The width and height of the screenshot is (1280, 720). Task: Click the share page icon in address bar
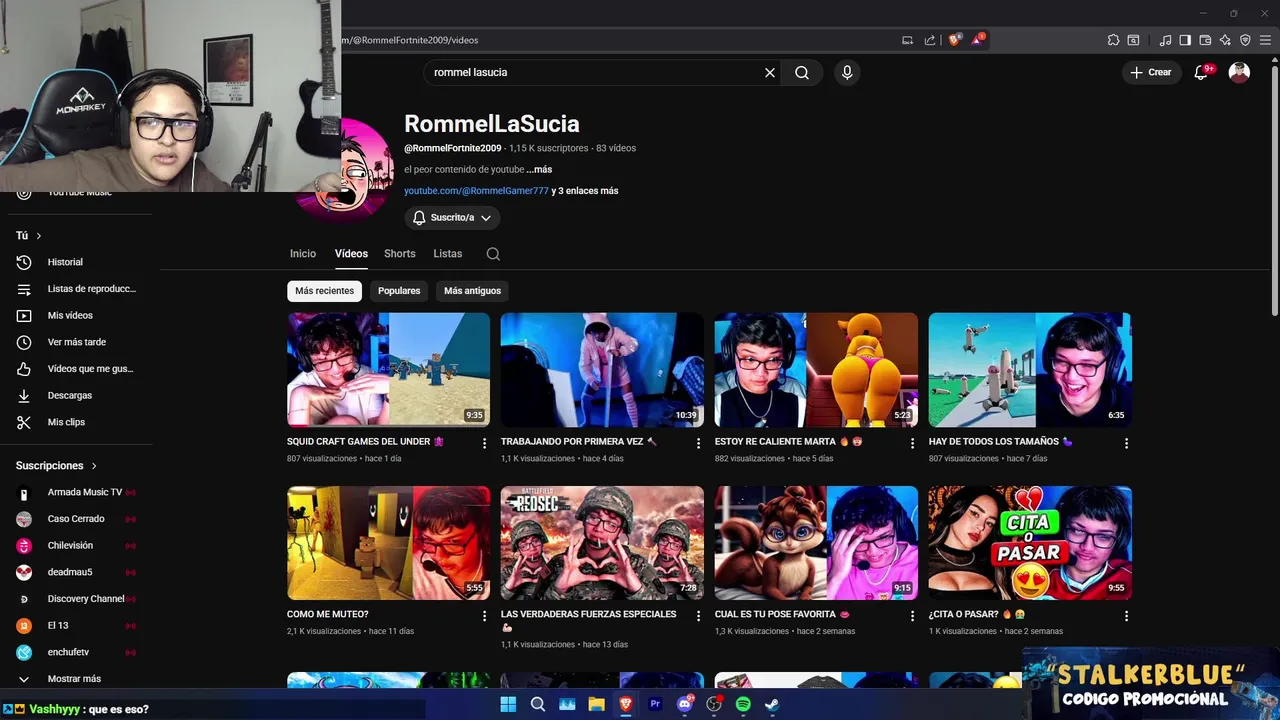930,40
